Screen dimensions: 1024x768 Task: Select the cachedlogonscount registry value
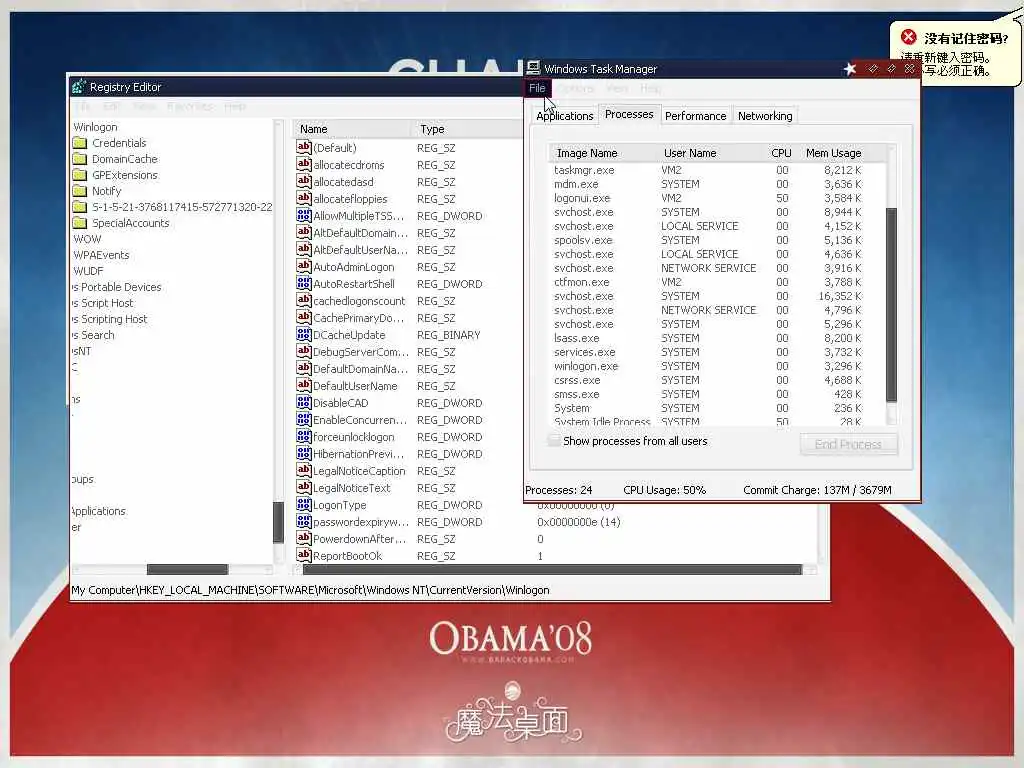click(359, 301)
